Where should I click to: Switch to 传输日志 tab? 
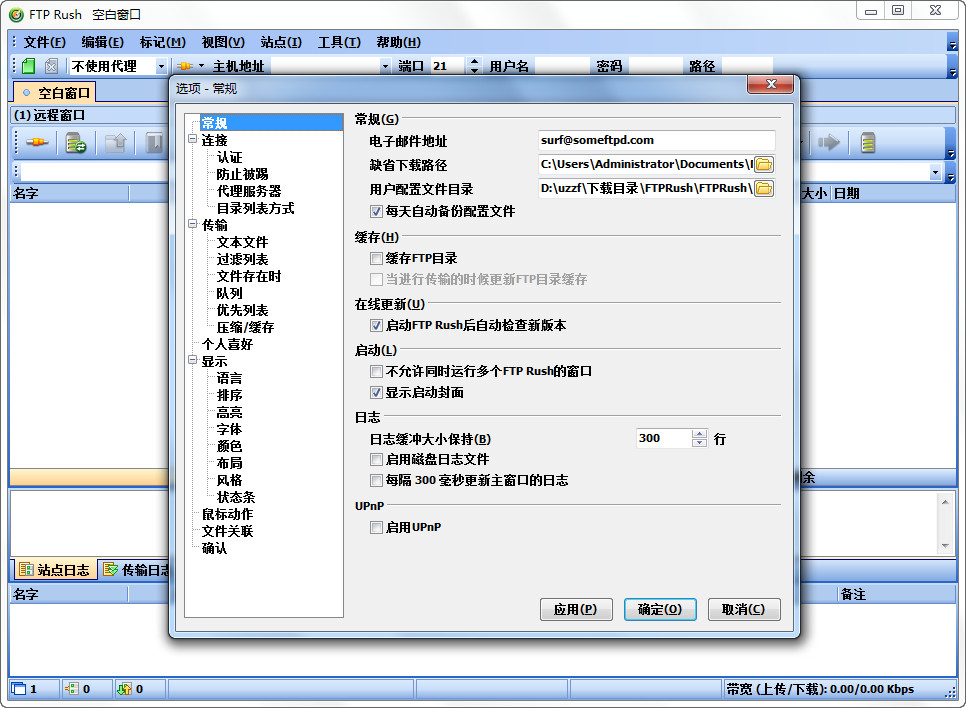135,570
